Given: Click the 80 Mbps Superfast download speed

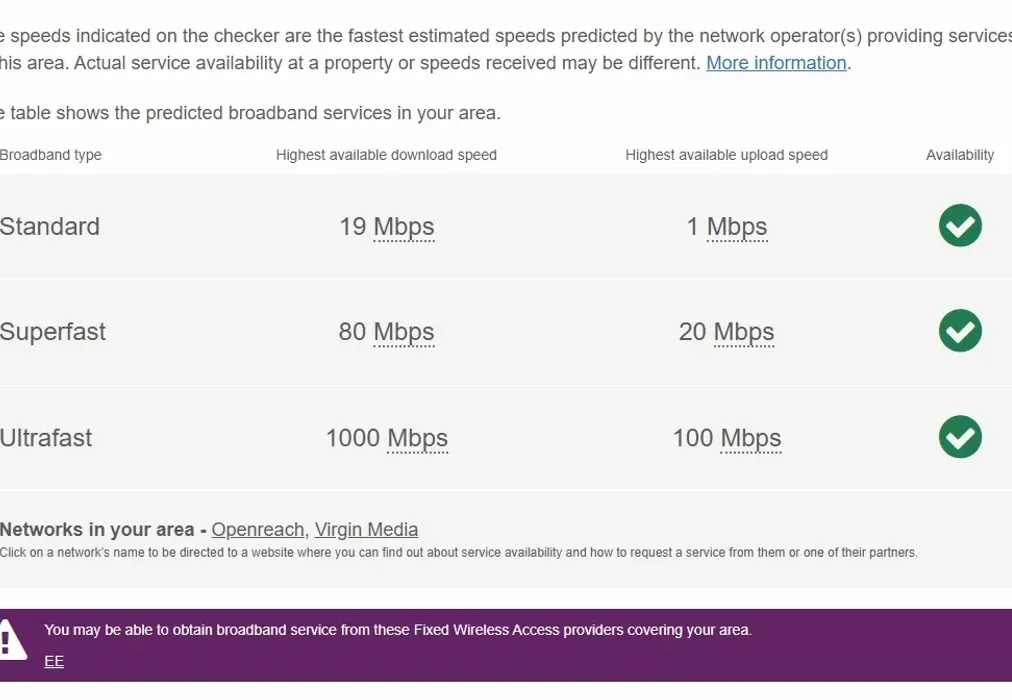Looking at the screenshot, I should click(386, 331).
